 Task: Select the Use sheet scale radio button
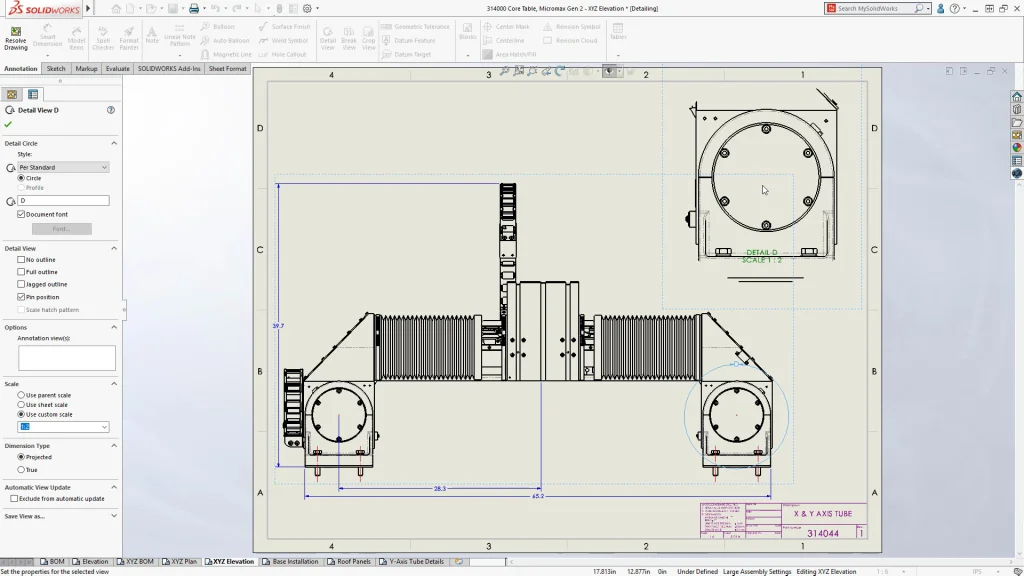click(x=22, y=405)
